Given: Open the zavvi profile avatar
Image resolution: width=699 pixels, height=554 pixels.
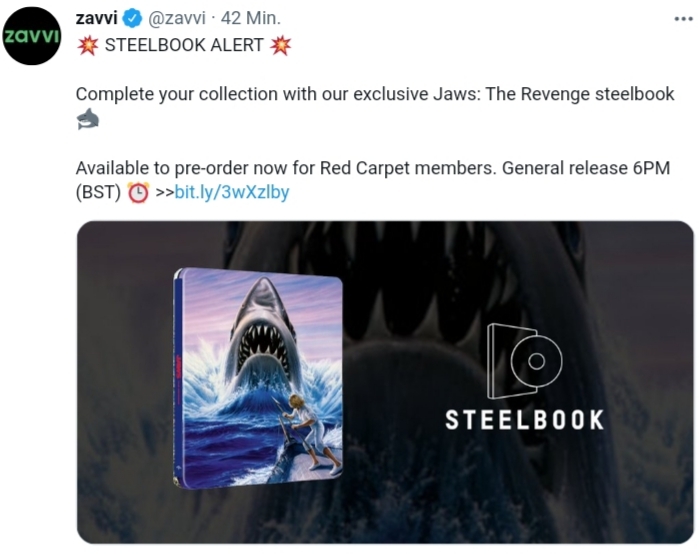Looking at the screenshot, I should pyautogui.click(x=32, y=36).
